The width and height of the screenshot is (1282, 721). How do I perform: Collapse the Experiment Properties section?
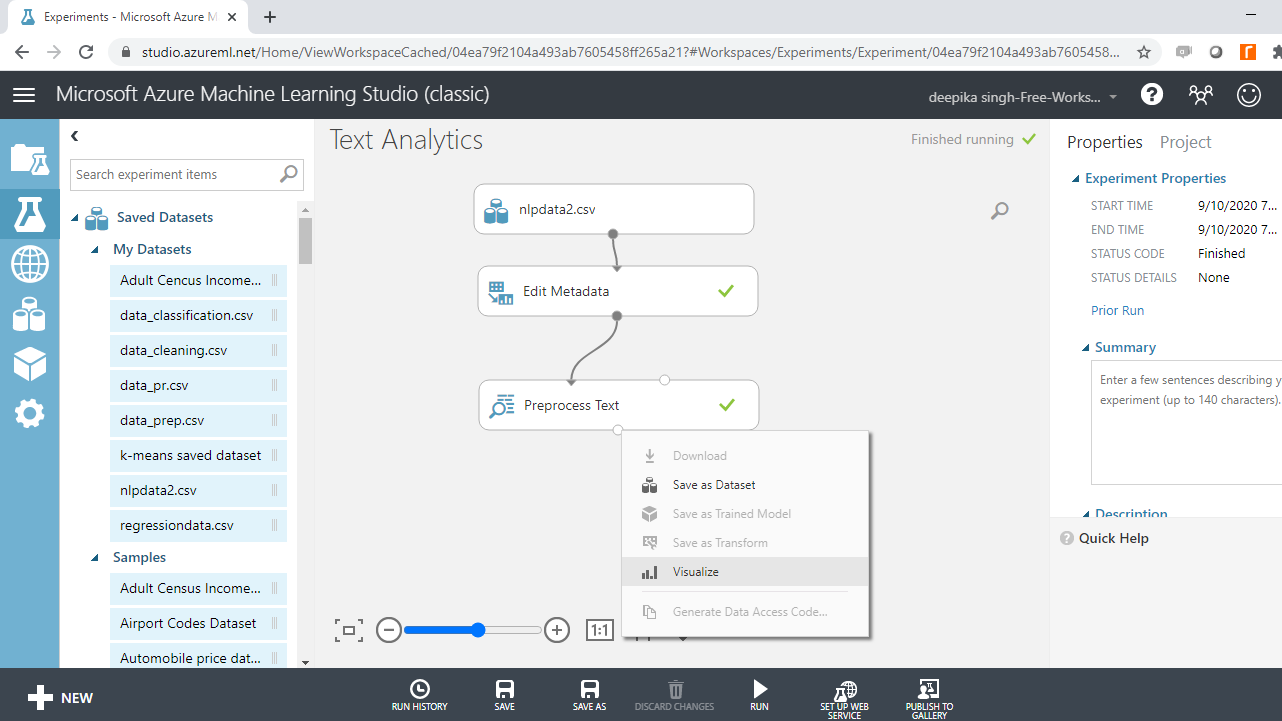tap(1076, 179)
